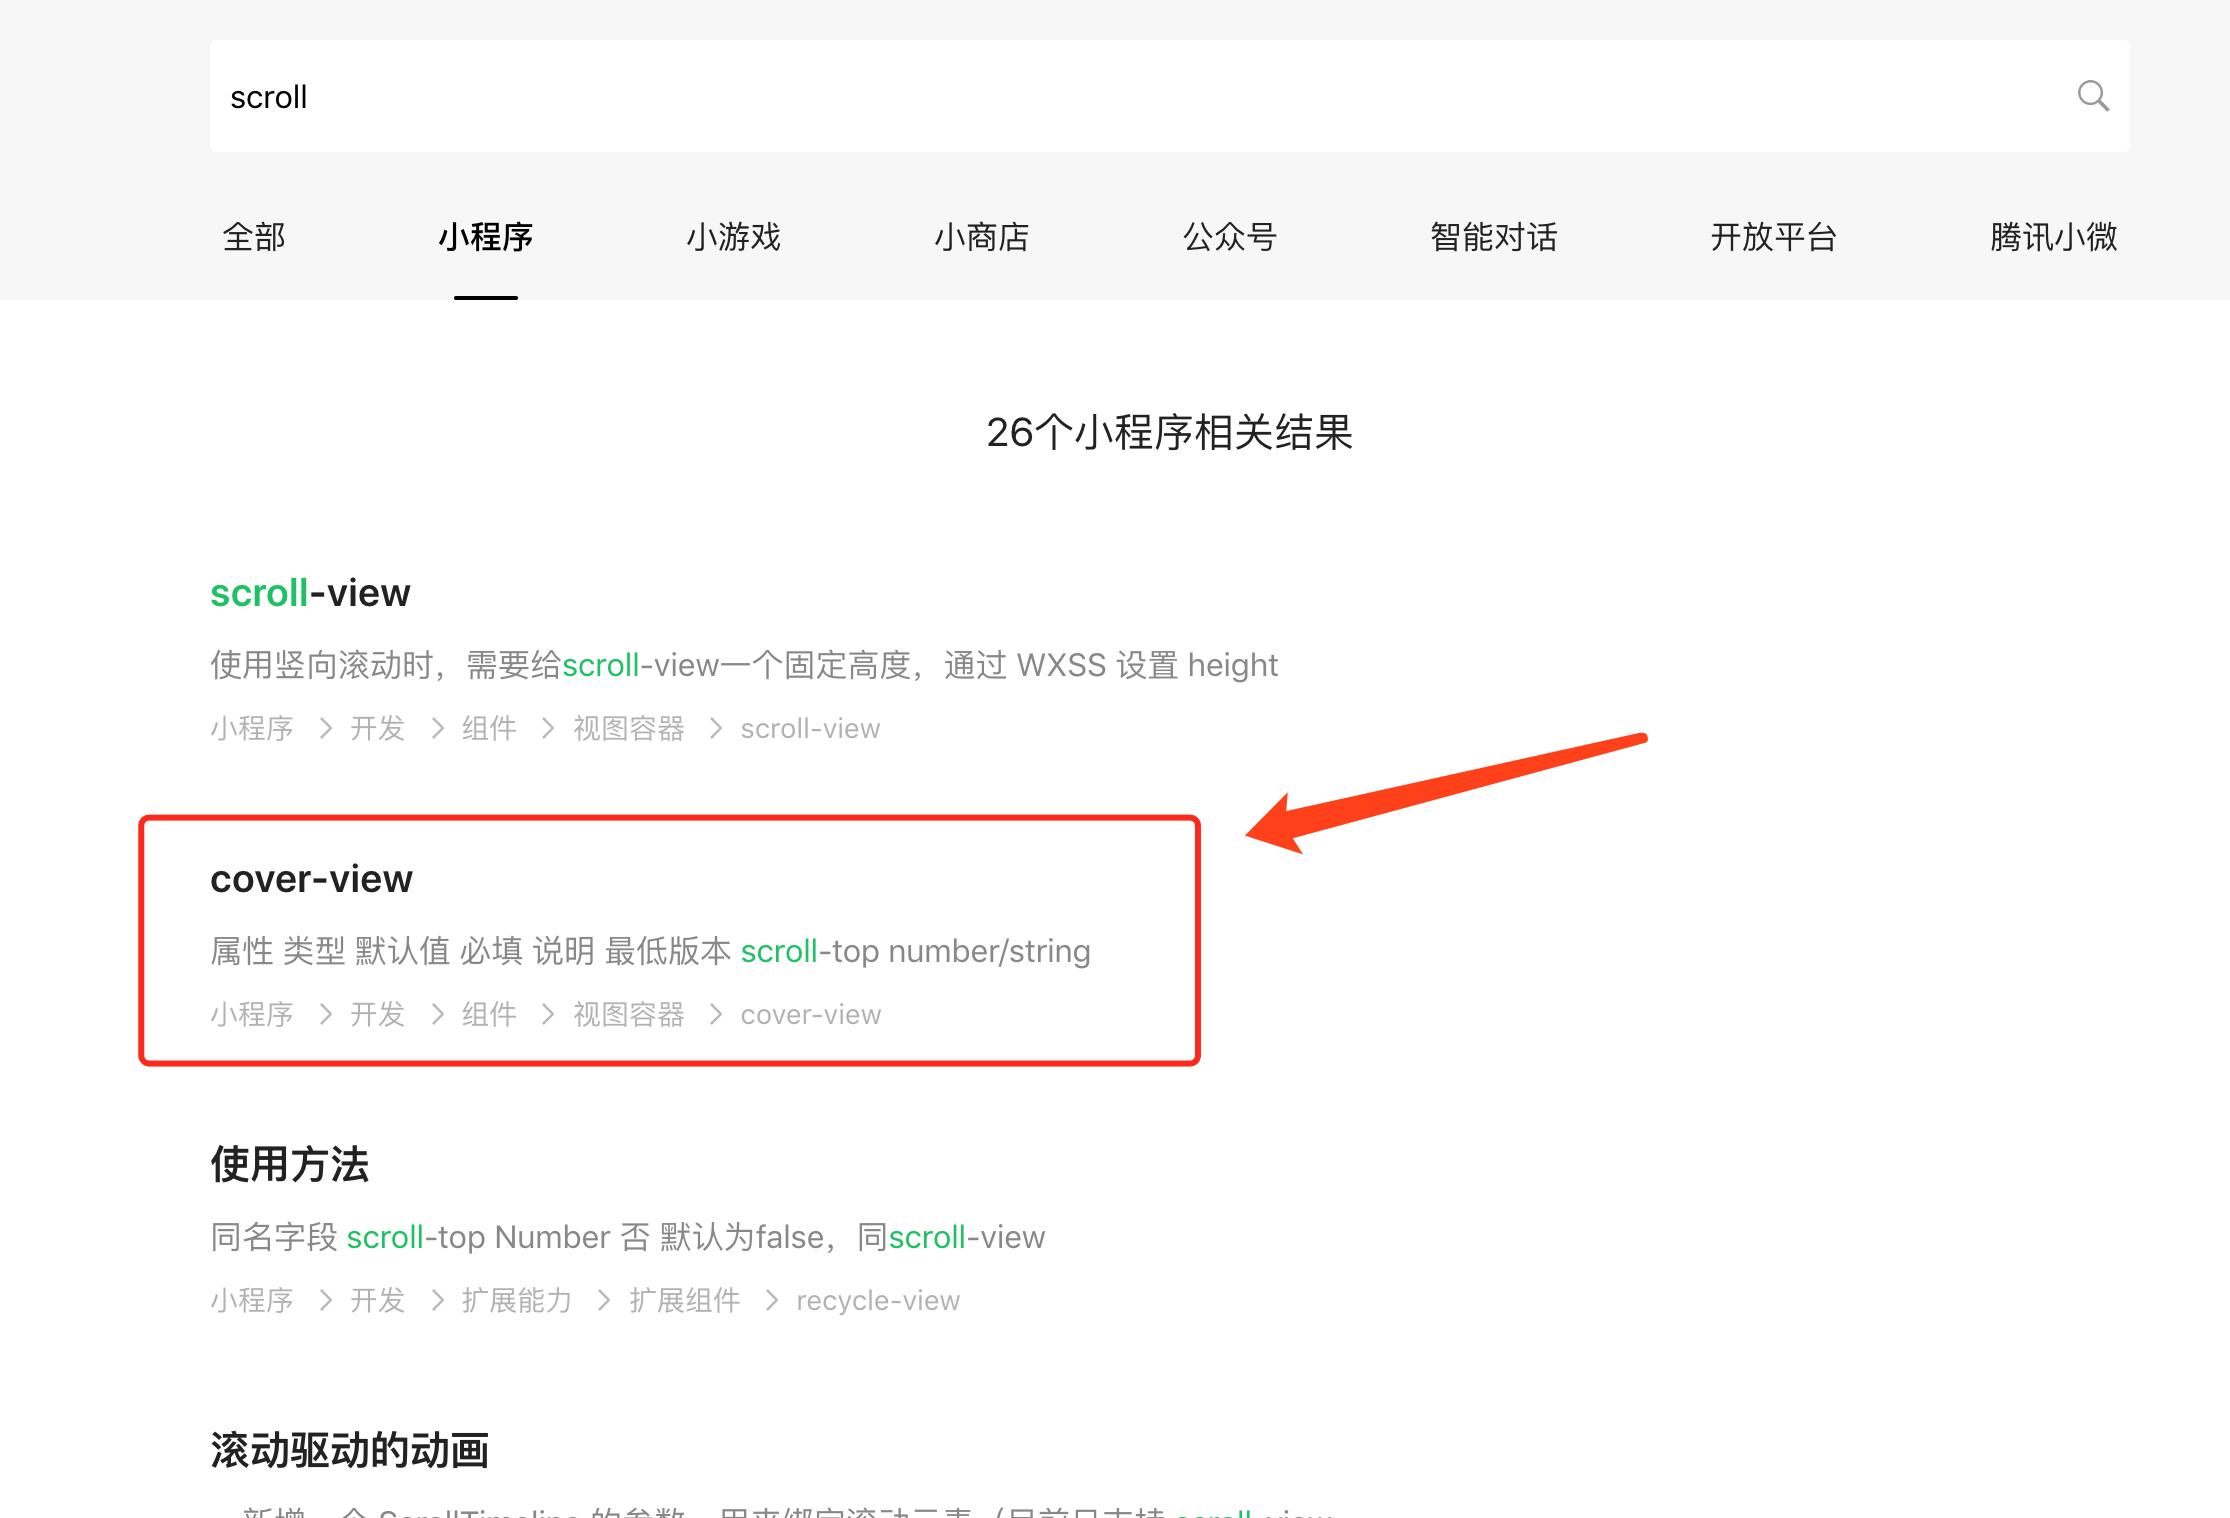Switch to the 全部 tab

254,237
